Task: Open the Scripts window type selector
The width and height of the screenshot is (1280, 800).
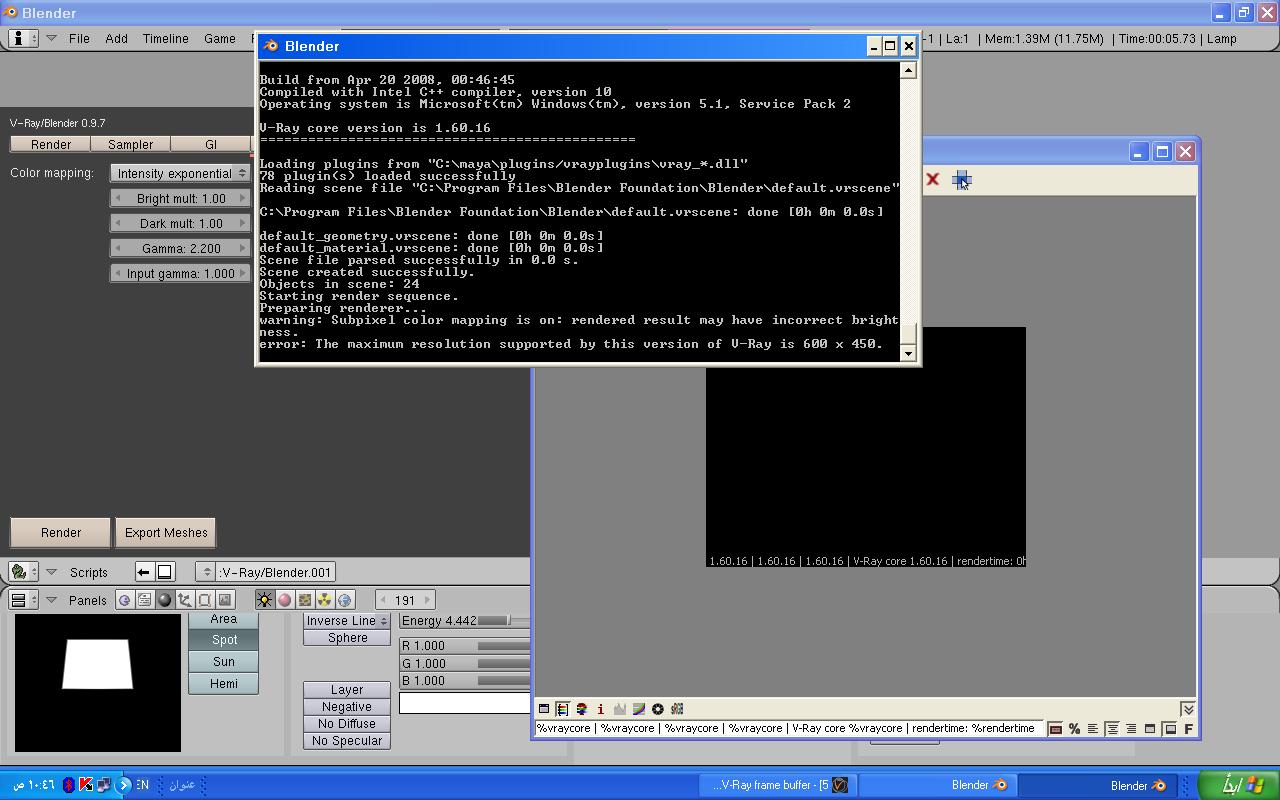Action: tap(24, 572)
